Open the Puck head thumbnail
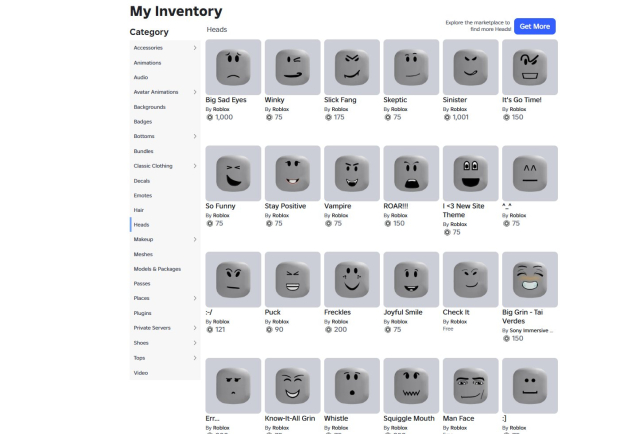Screen dimensions: 635x434 292,279
